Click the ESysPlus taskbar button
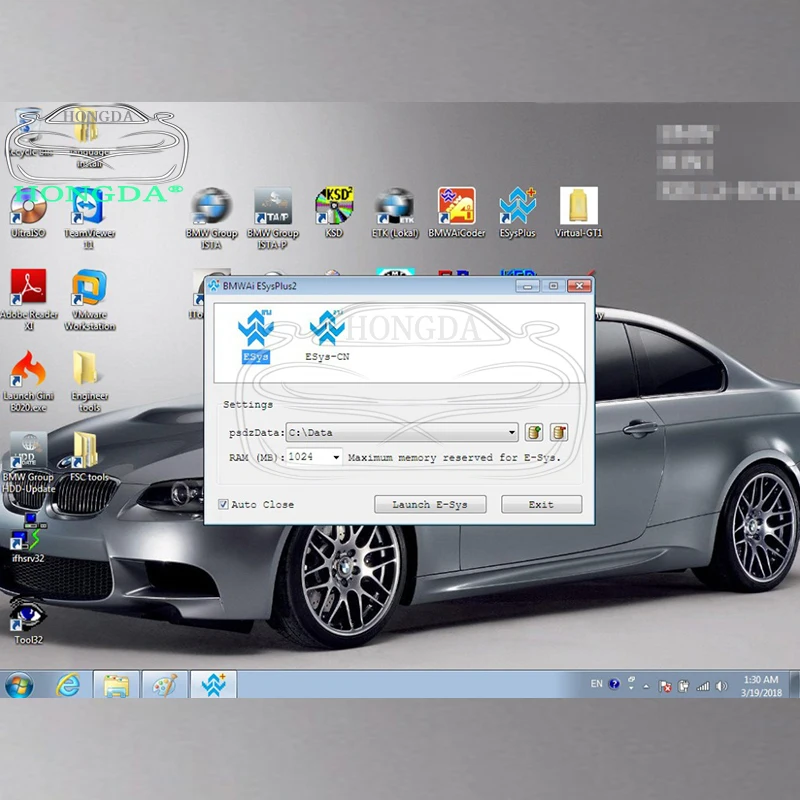The width and height of the screenshot is (800, 800). point(213,685)
